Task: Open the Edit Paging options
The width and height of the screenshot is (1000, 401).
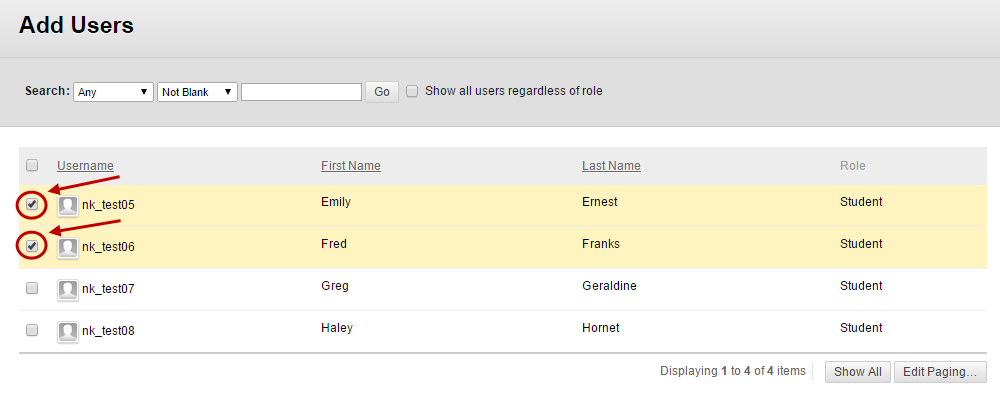Action: point(940,372)
